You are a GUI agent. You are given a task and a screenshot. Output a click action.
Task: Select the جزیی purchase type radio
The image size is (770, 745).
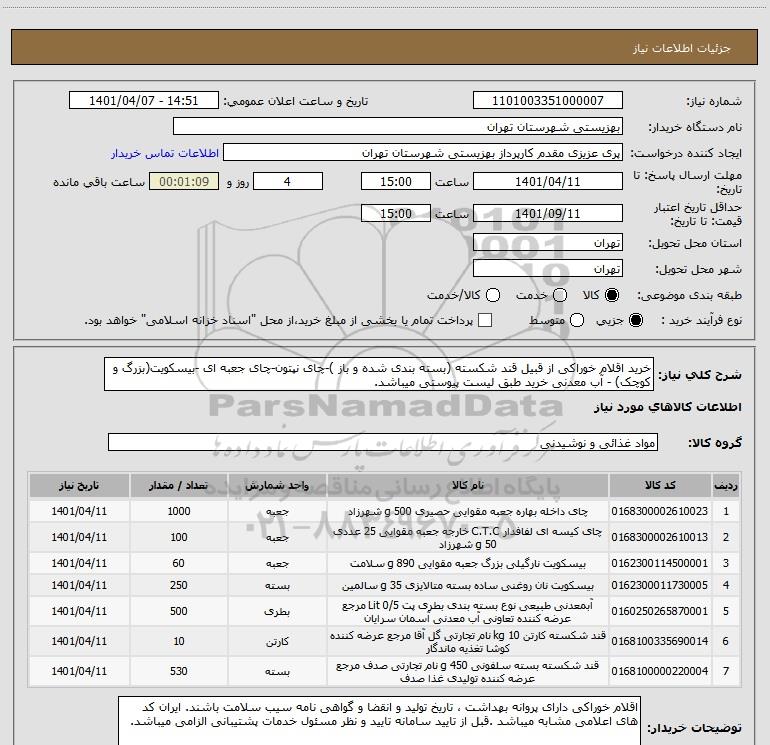tap(635, 321)
